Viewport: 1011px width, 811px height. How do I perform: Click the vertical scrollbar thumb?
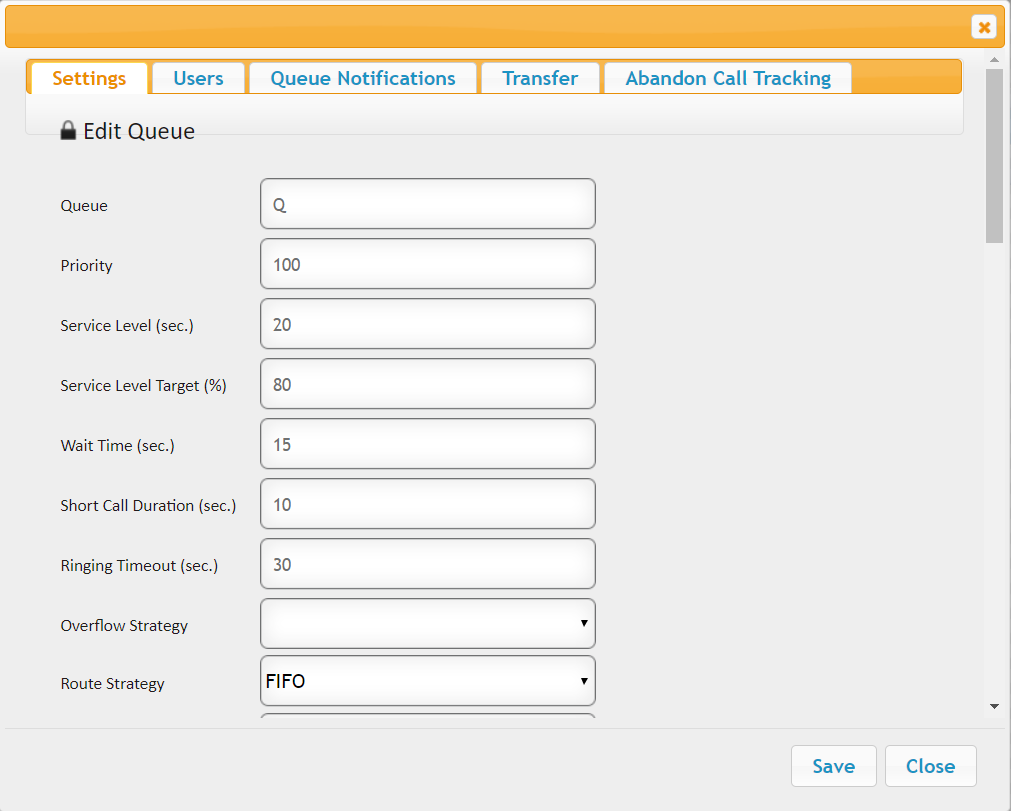pyautogui.click(x=994, y=155)
